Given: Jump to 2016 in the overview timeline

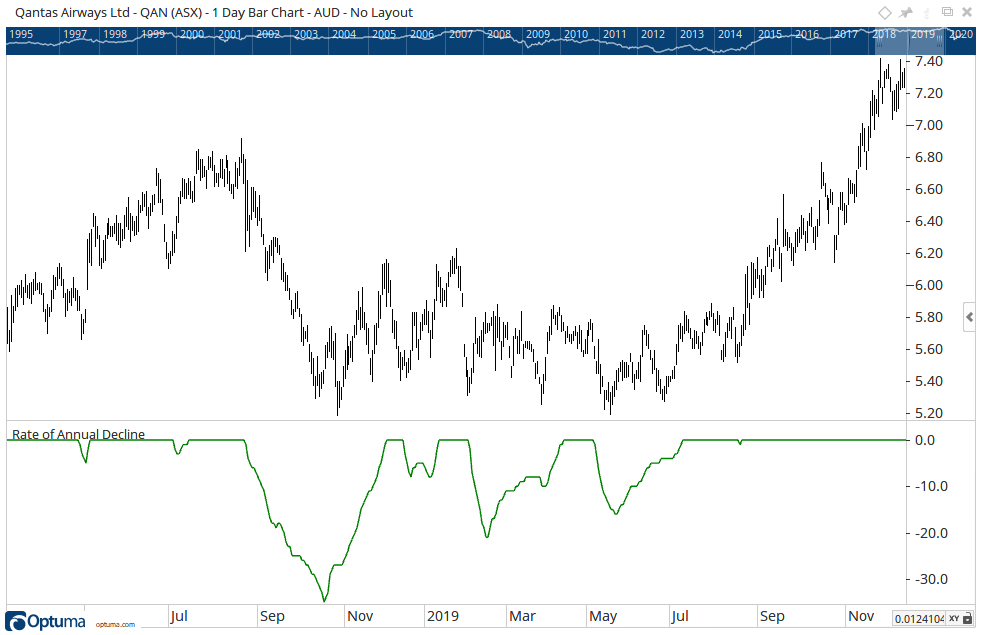Looking at the screenshot, I should coord(807,34).
